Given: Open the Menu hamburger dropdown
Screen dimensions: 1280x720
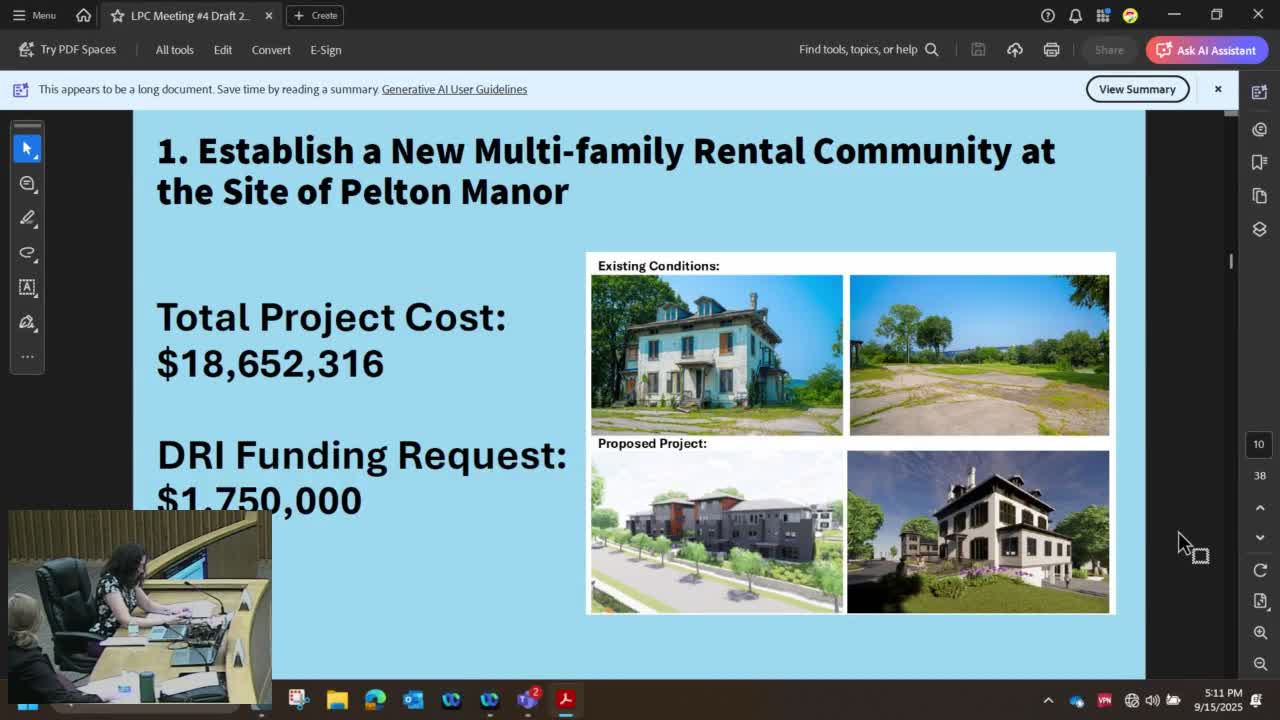Looking at the screenshot, I should (x=34, y=15).
